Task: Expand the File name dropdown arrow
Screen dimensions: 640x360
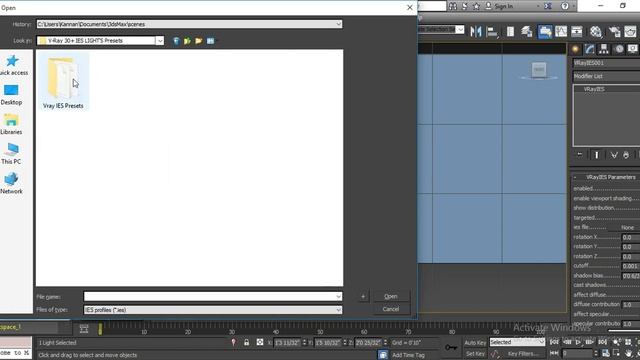Action: point(338,297)
